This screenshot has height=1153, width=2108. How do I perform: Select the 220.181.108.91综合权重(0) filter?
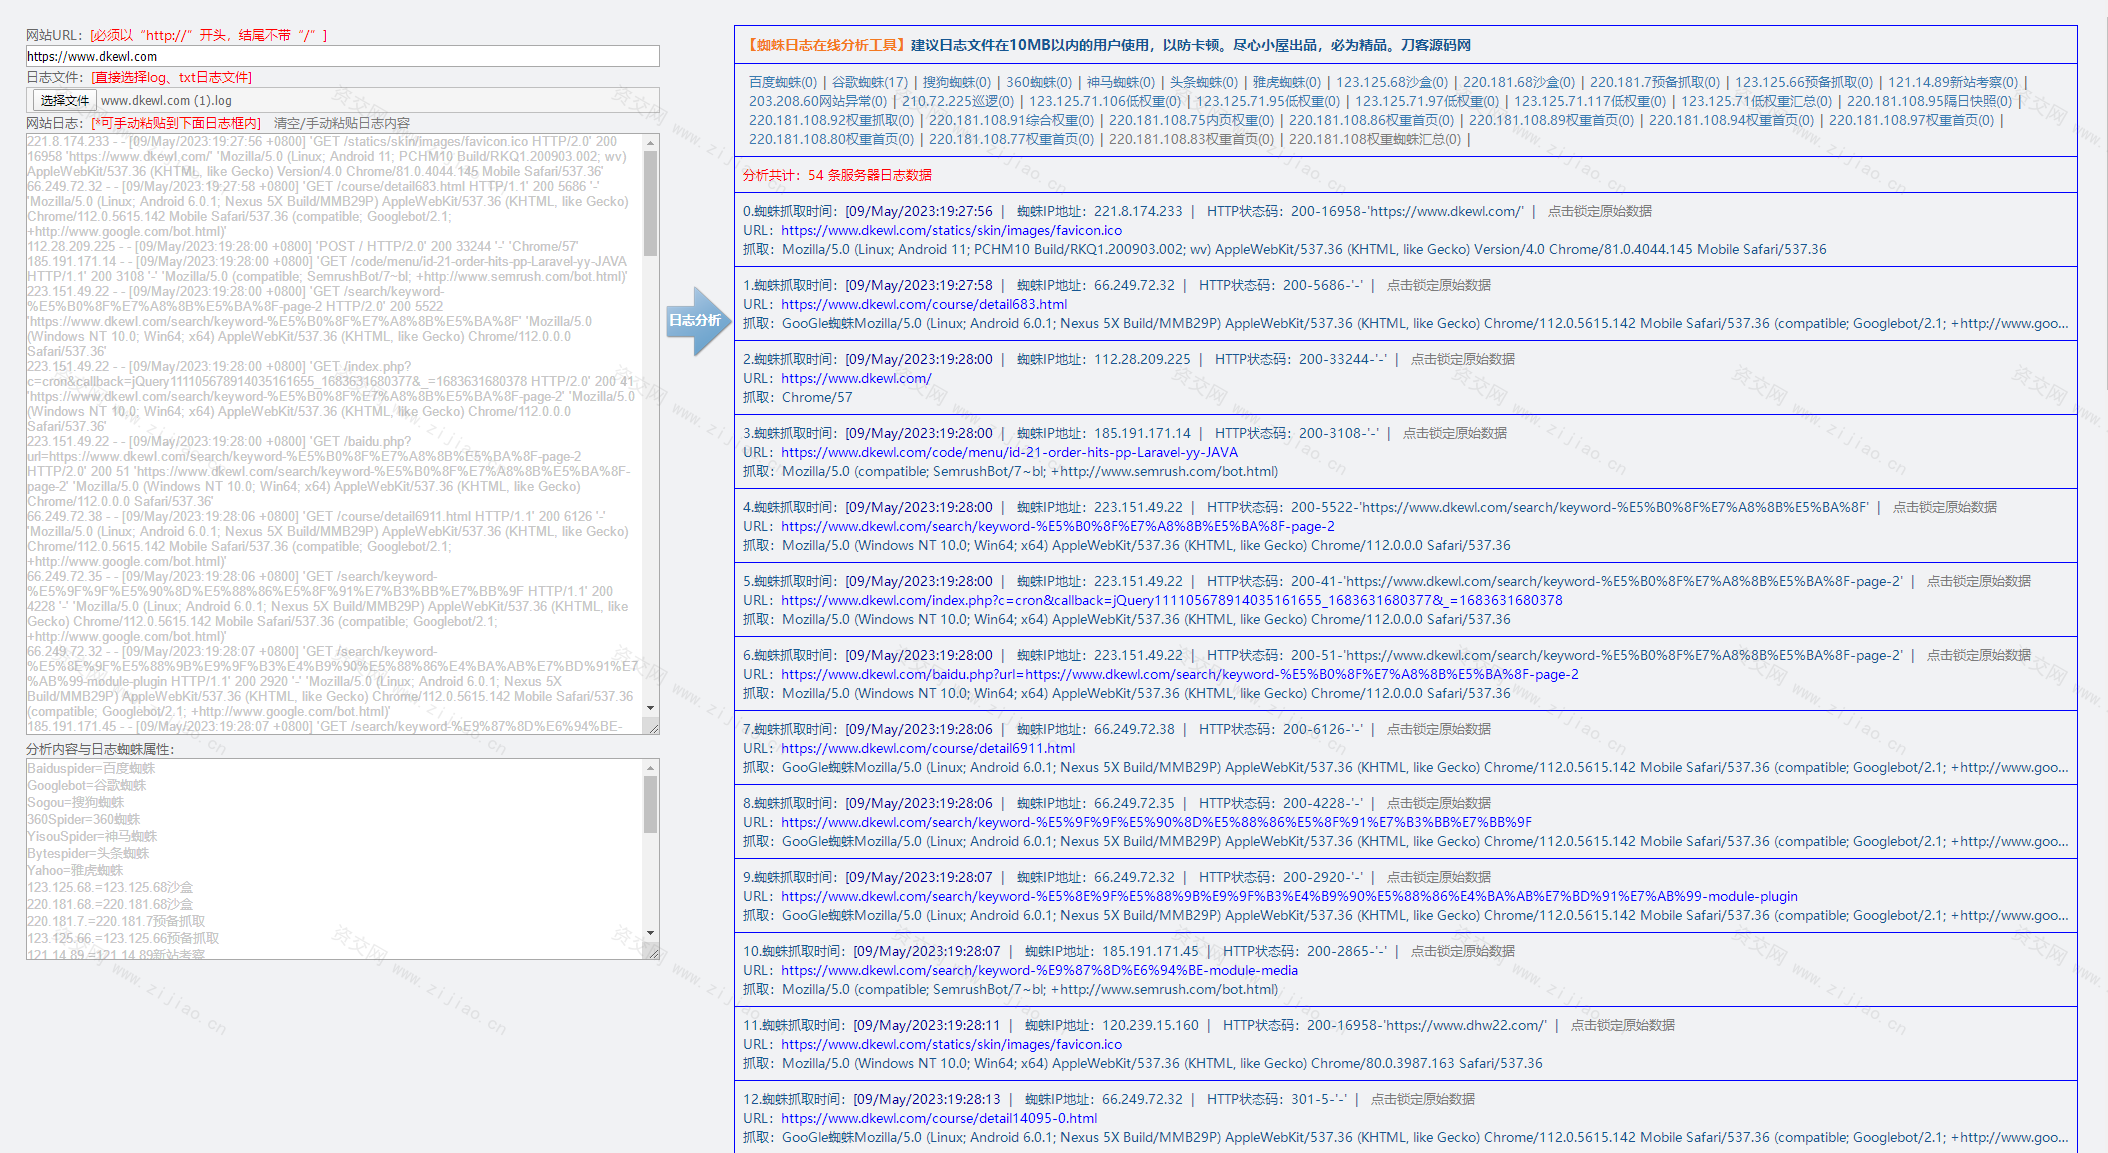coord(1011,120)
